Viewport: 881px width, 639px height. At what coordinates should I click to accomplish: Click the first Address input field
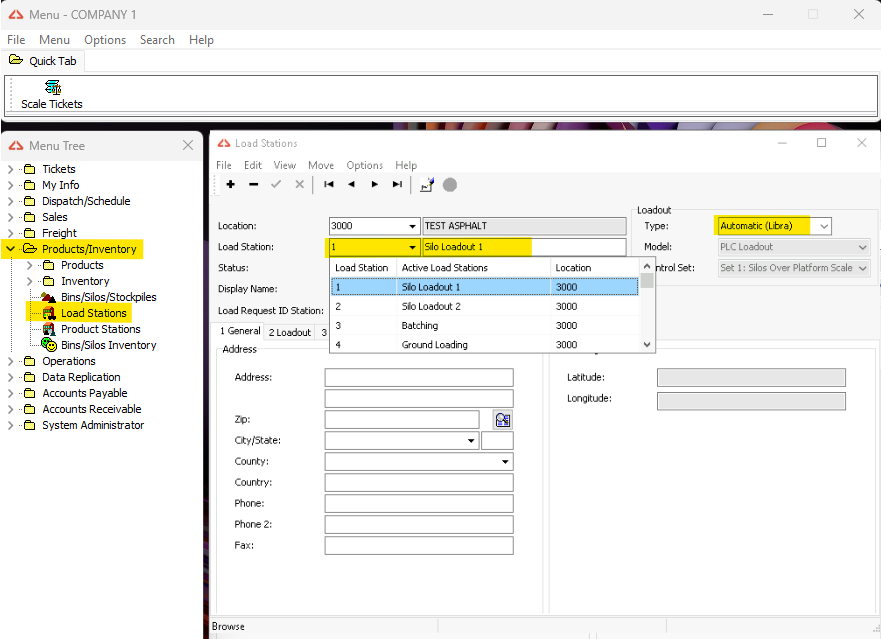[x=419, y=377]
